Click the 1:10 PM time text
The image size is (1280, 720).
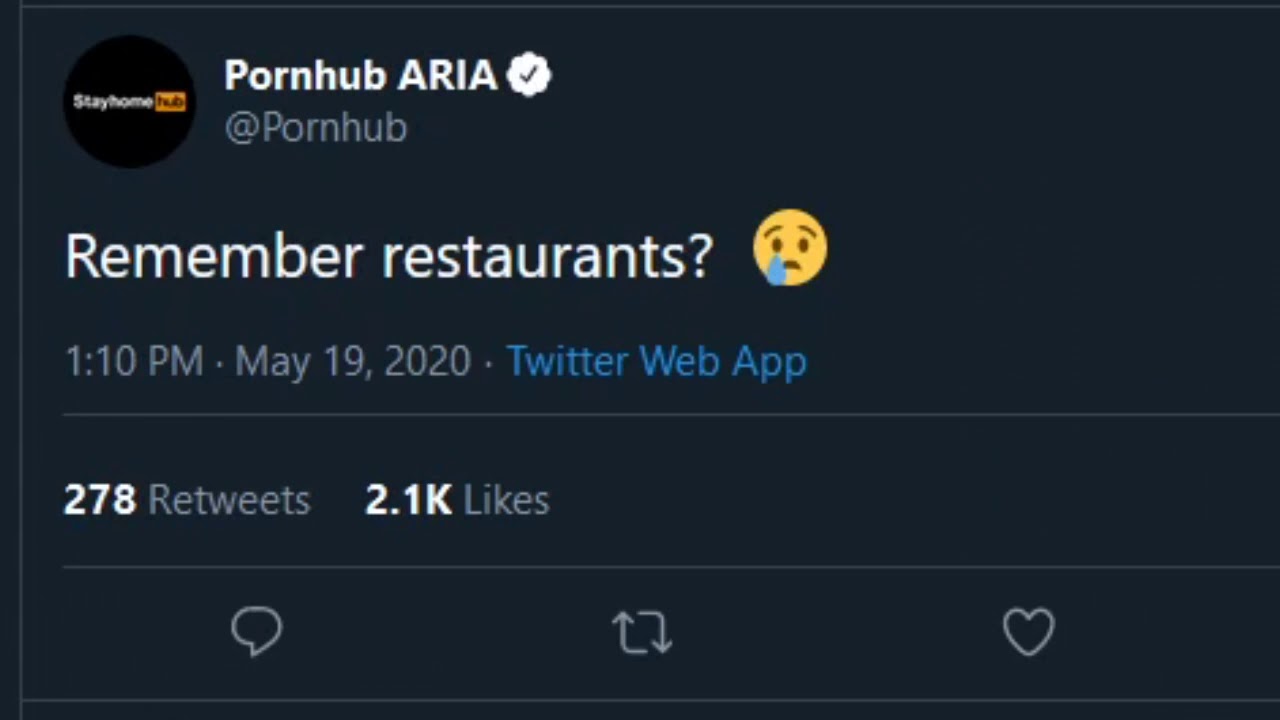[x=134, y=361]
